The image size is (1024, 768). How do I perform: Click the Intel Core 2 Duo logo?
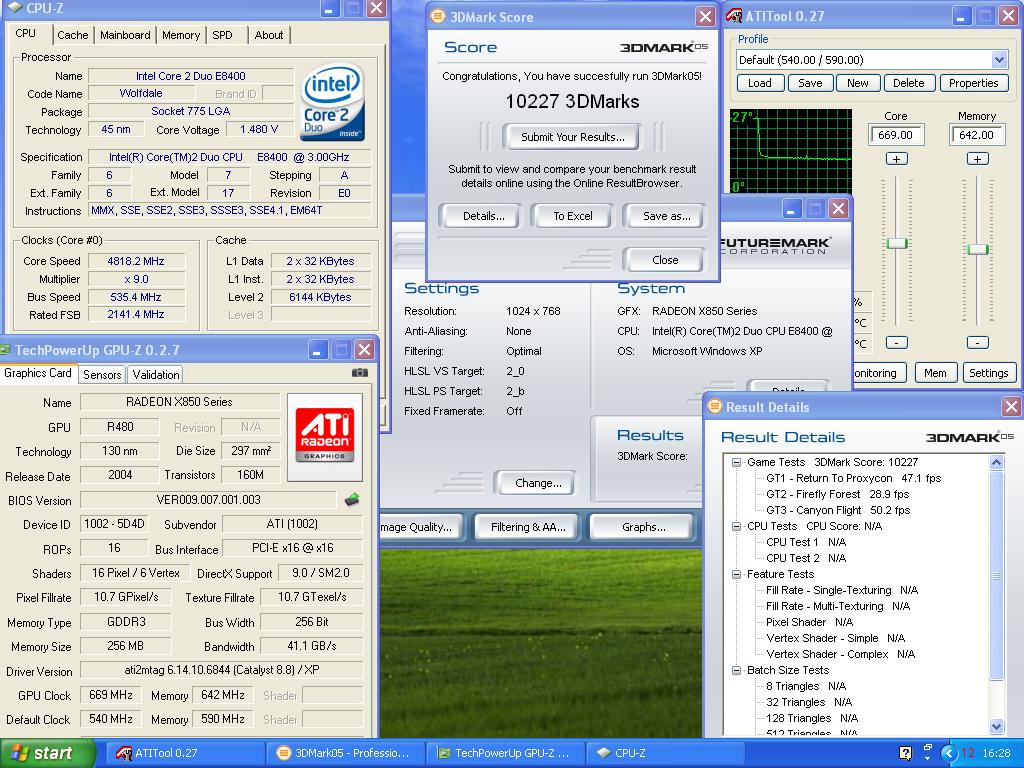pos(332,101)
